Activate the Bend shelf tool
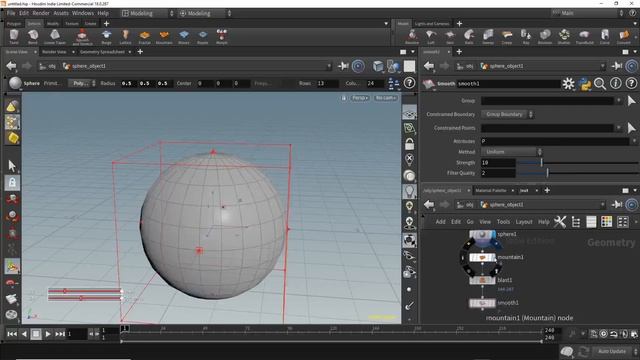Viewport: 640px width, 360px height. 33,37
